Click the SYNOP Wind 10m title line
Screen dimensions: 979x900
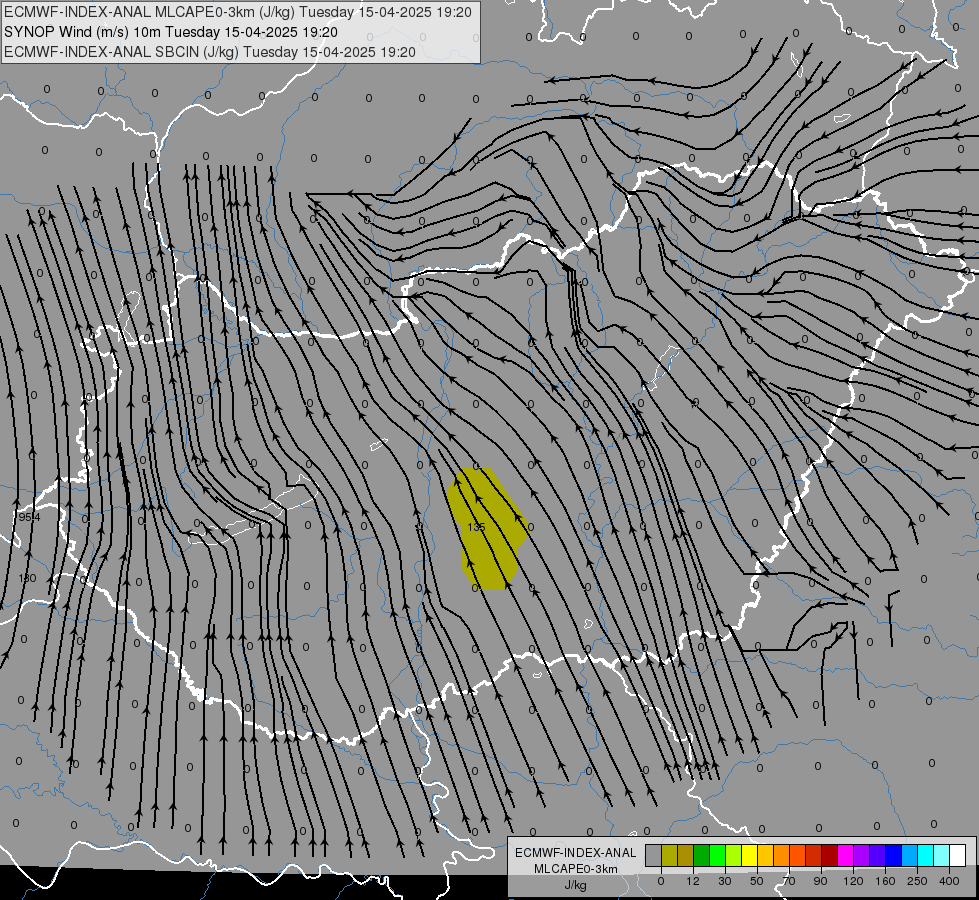[170, 32]
